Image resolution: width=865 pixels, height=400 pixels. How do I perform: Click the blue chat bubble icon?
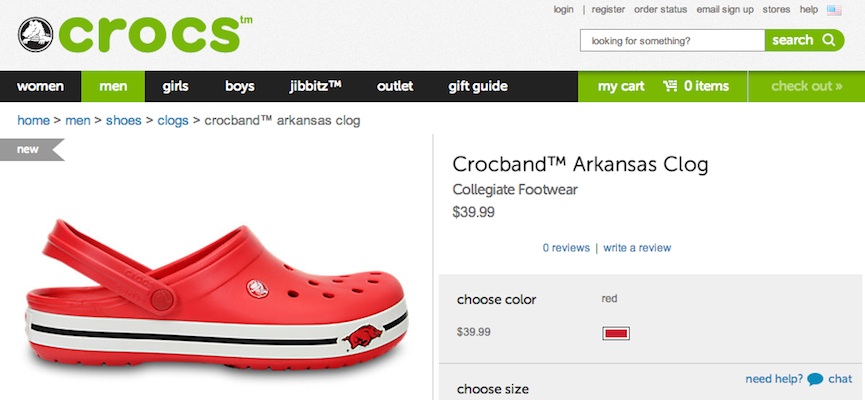pyautogui.click(x=815, y=380)
